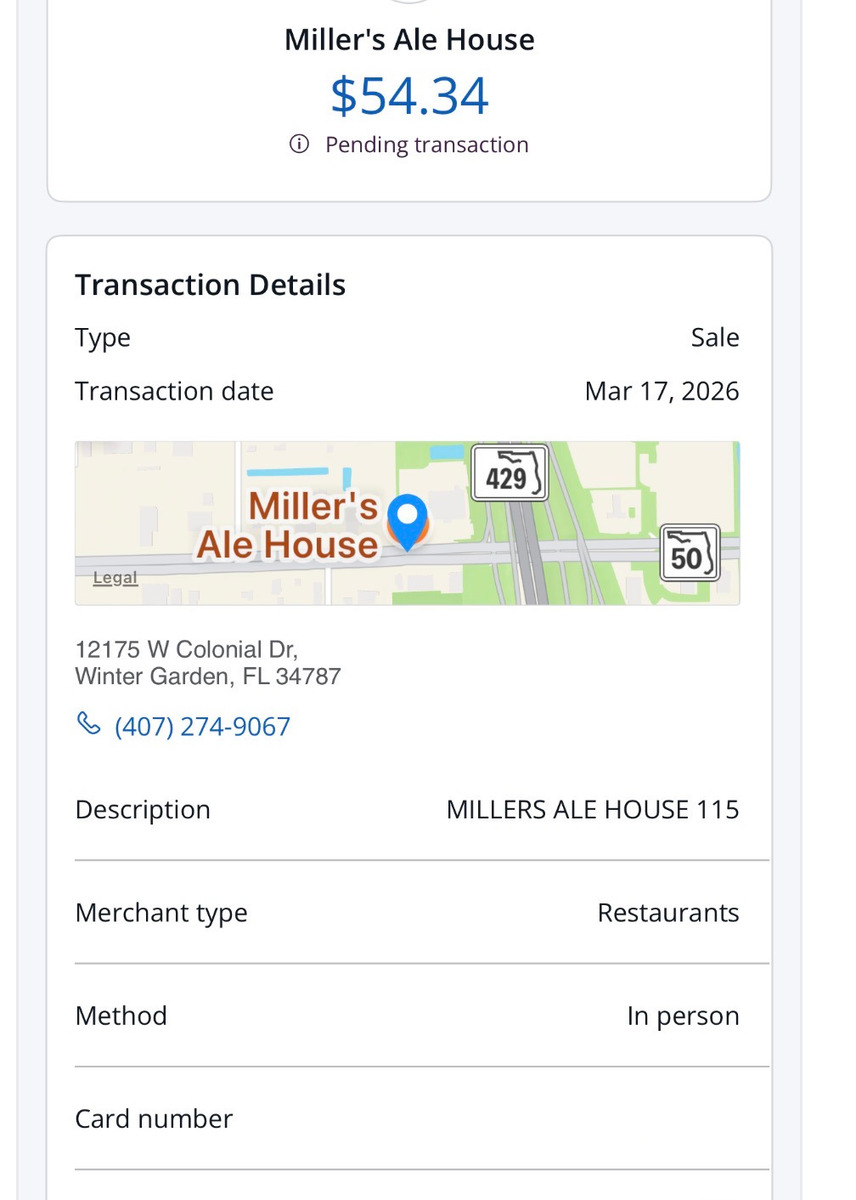
Task: Tap the Miller's Ale House map label
Action: pyautogui.click(x=290, y=525)
